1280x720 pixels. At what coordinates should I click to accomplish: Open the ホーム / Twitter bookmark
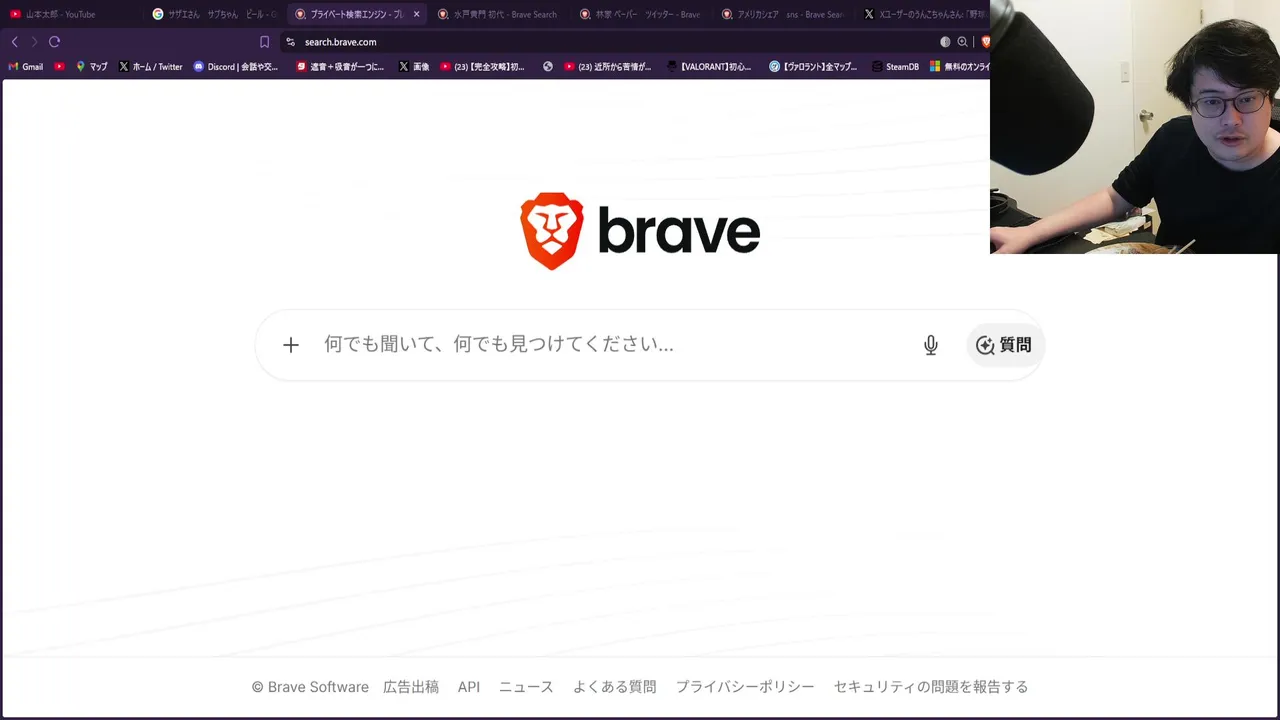pyautogui.click(x=151, y=67)
